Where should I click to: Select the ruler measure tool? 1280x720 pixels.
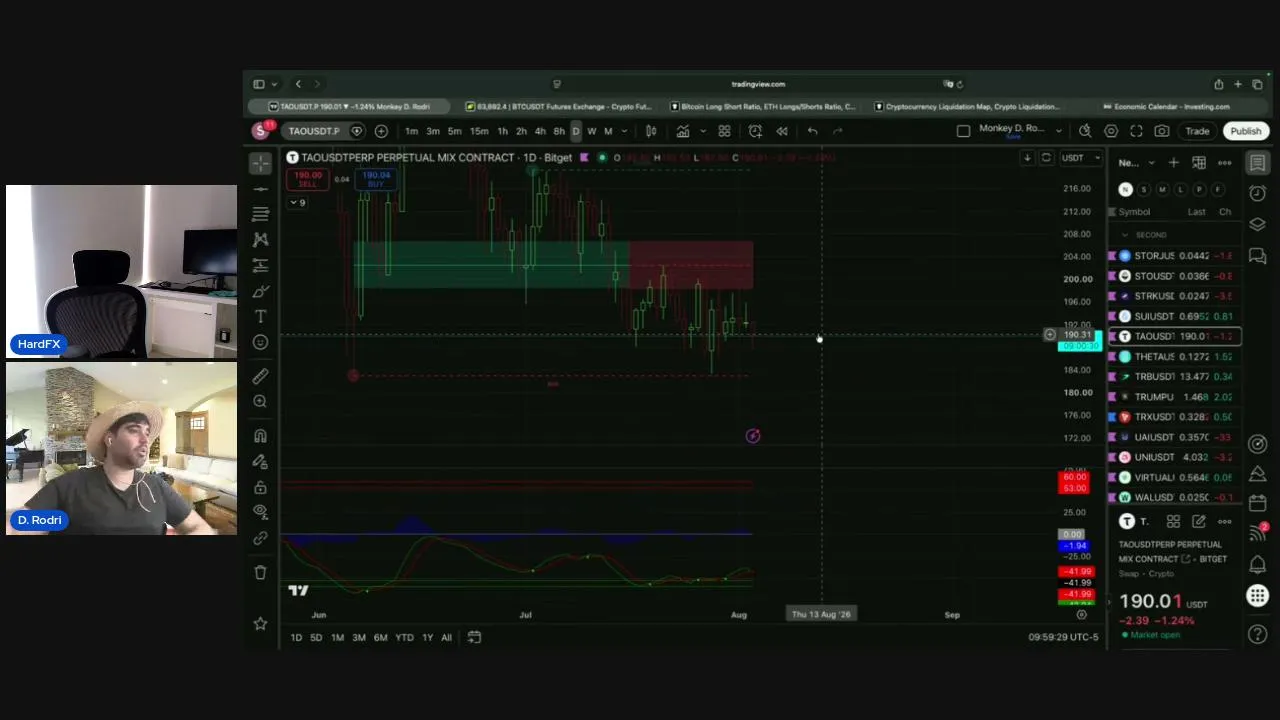(x=261, y=376)
